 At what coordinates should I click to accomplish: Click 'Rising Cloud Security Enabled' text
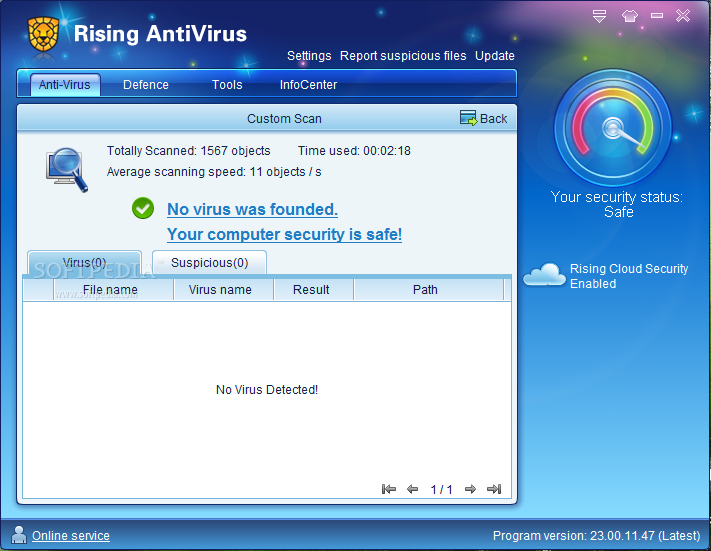[629, 276]
